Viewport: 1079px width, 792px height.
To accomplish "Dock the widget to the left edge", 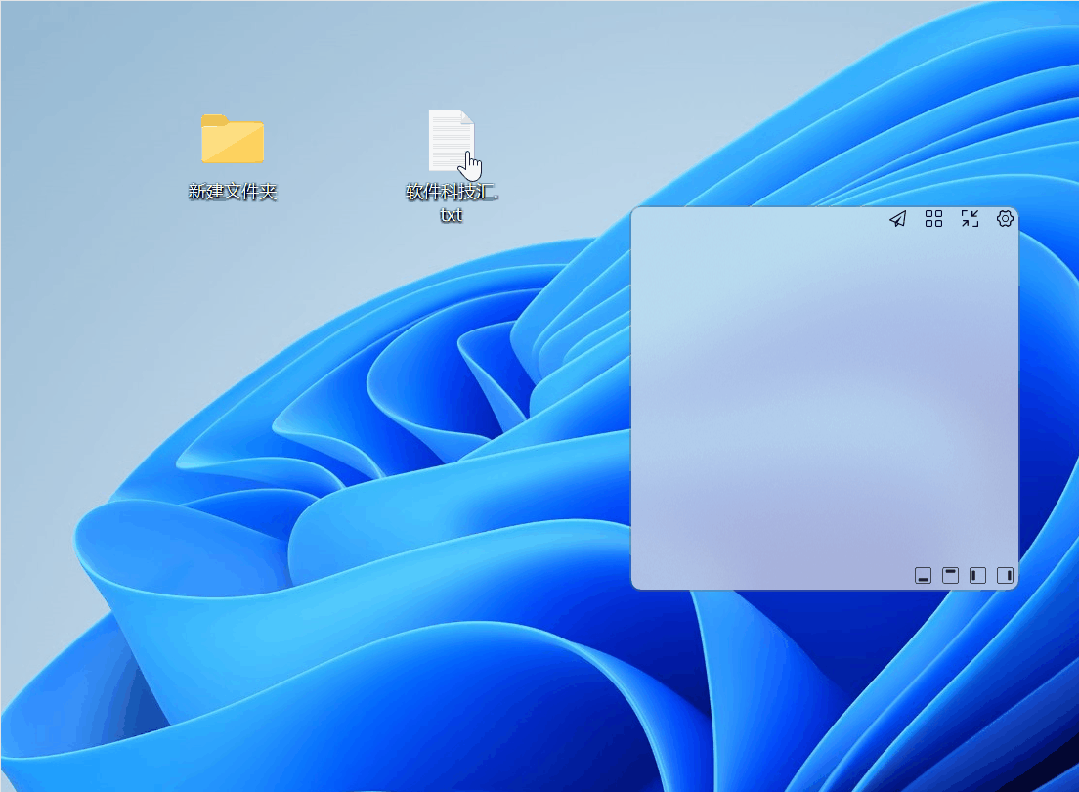I will click(978, 575).
